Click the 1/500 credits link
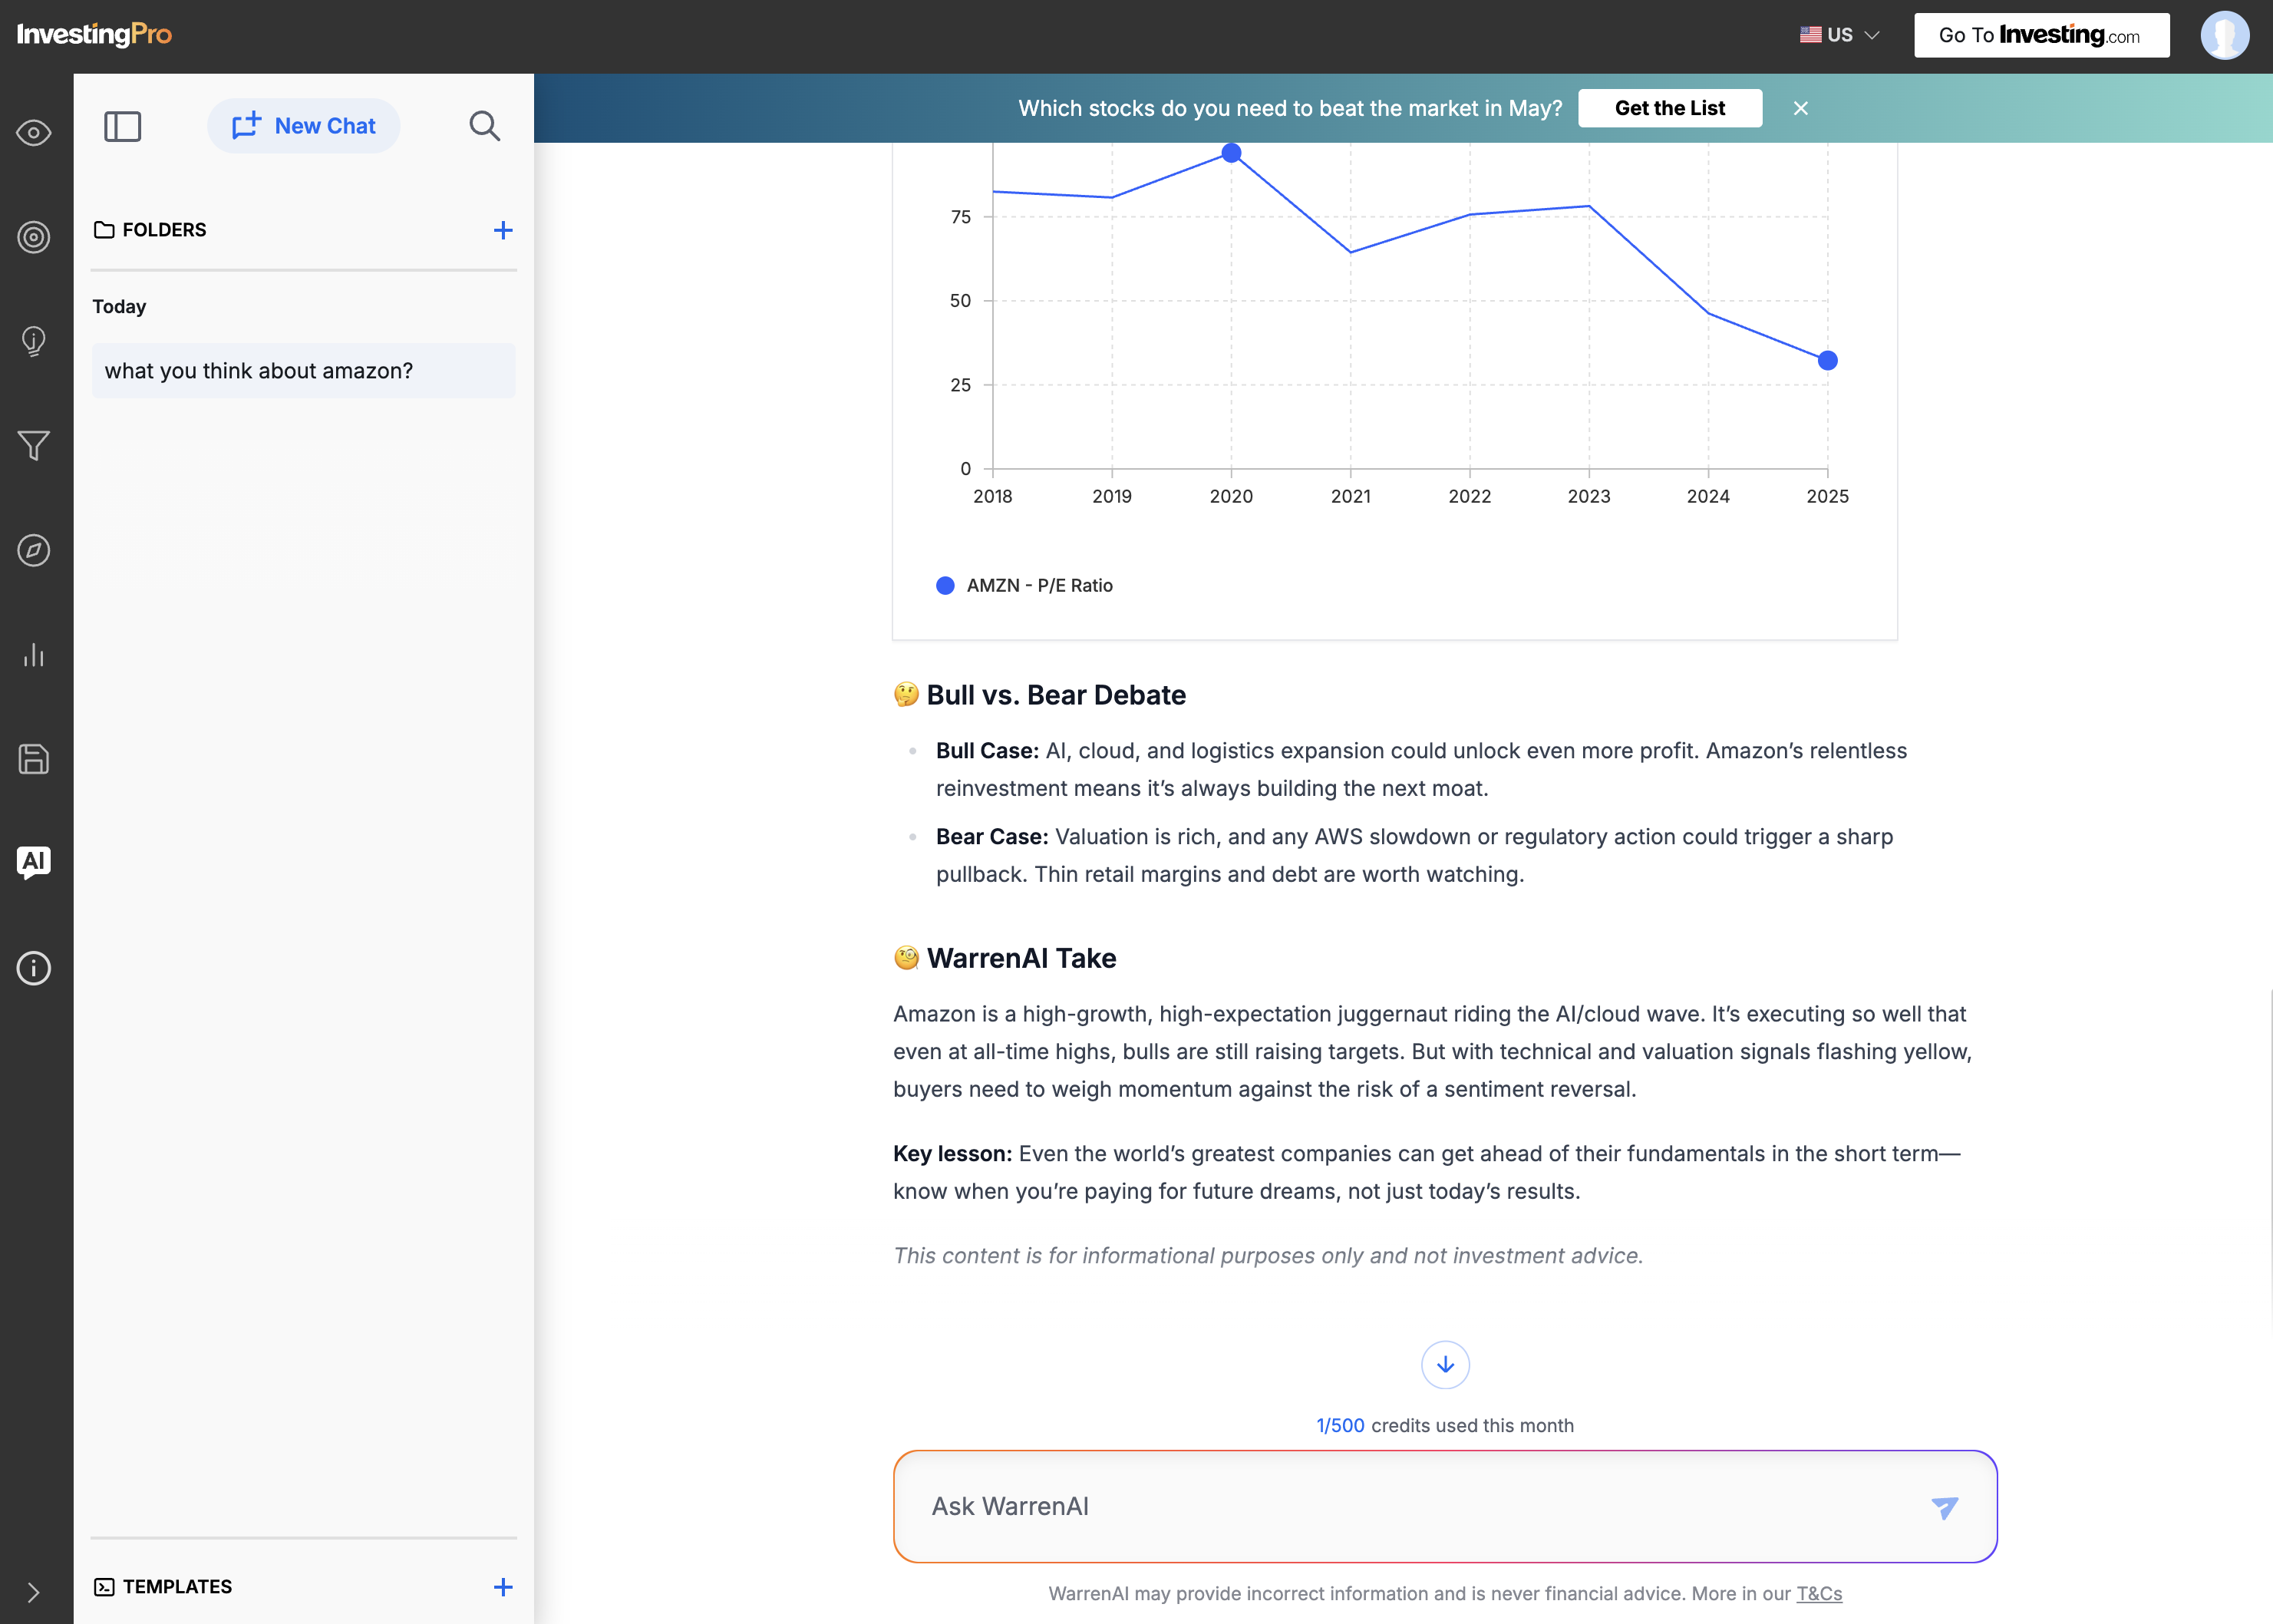This screenshot has height=1624, width=2273. (x=1340, y=1425)
